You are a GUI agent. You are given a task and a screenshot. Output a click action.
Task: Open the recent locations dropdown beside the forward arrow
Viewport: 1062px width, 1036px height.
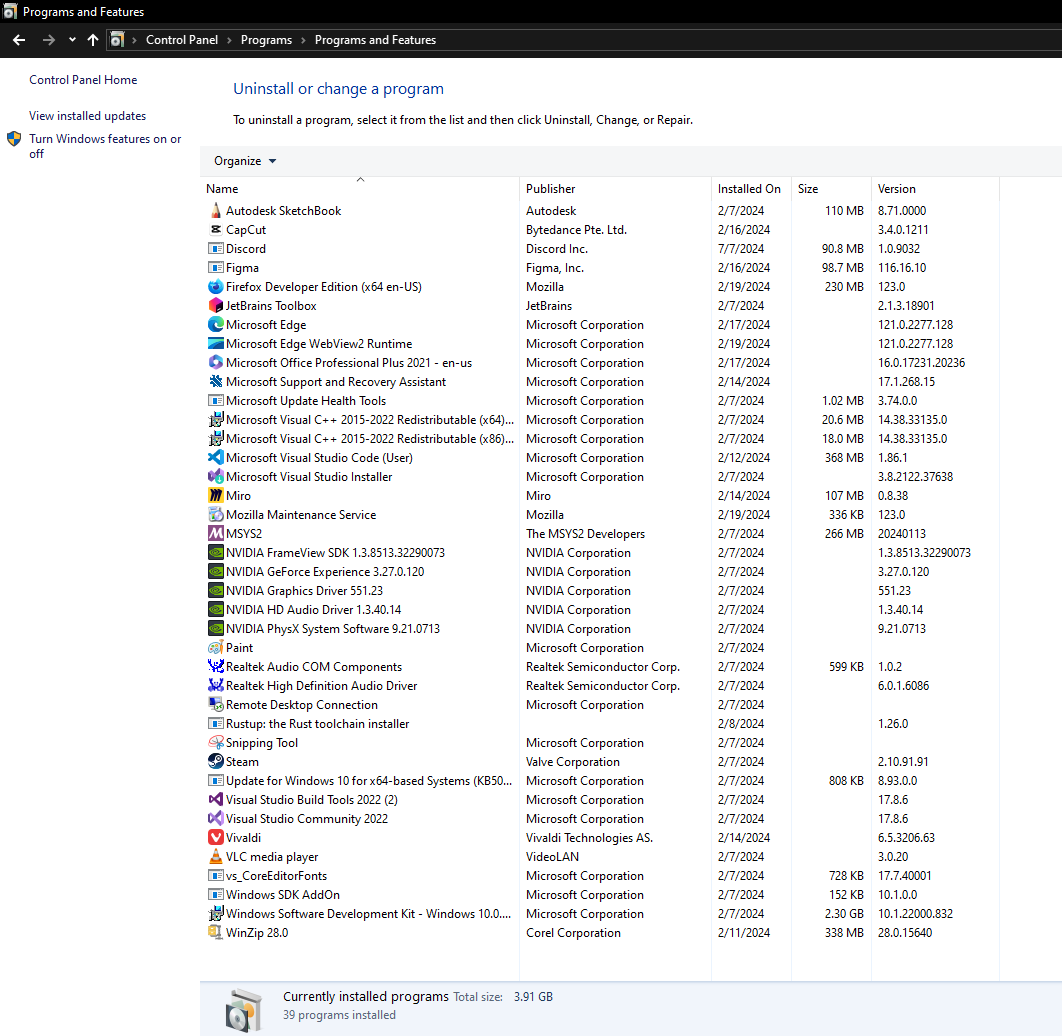[x=70, y=40]
